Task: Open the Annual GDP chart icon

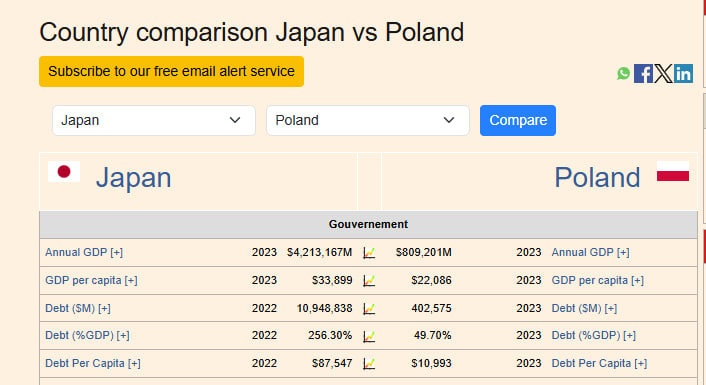Action: [x=369, y=253]
